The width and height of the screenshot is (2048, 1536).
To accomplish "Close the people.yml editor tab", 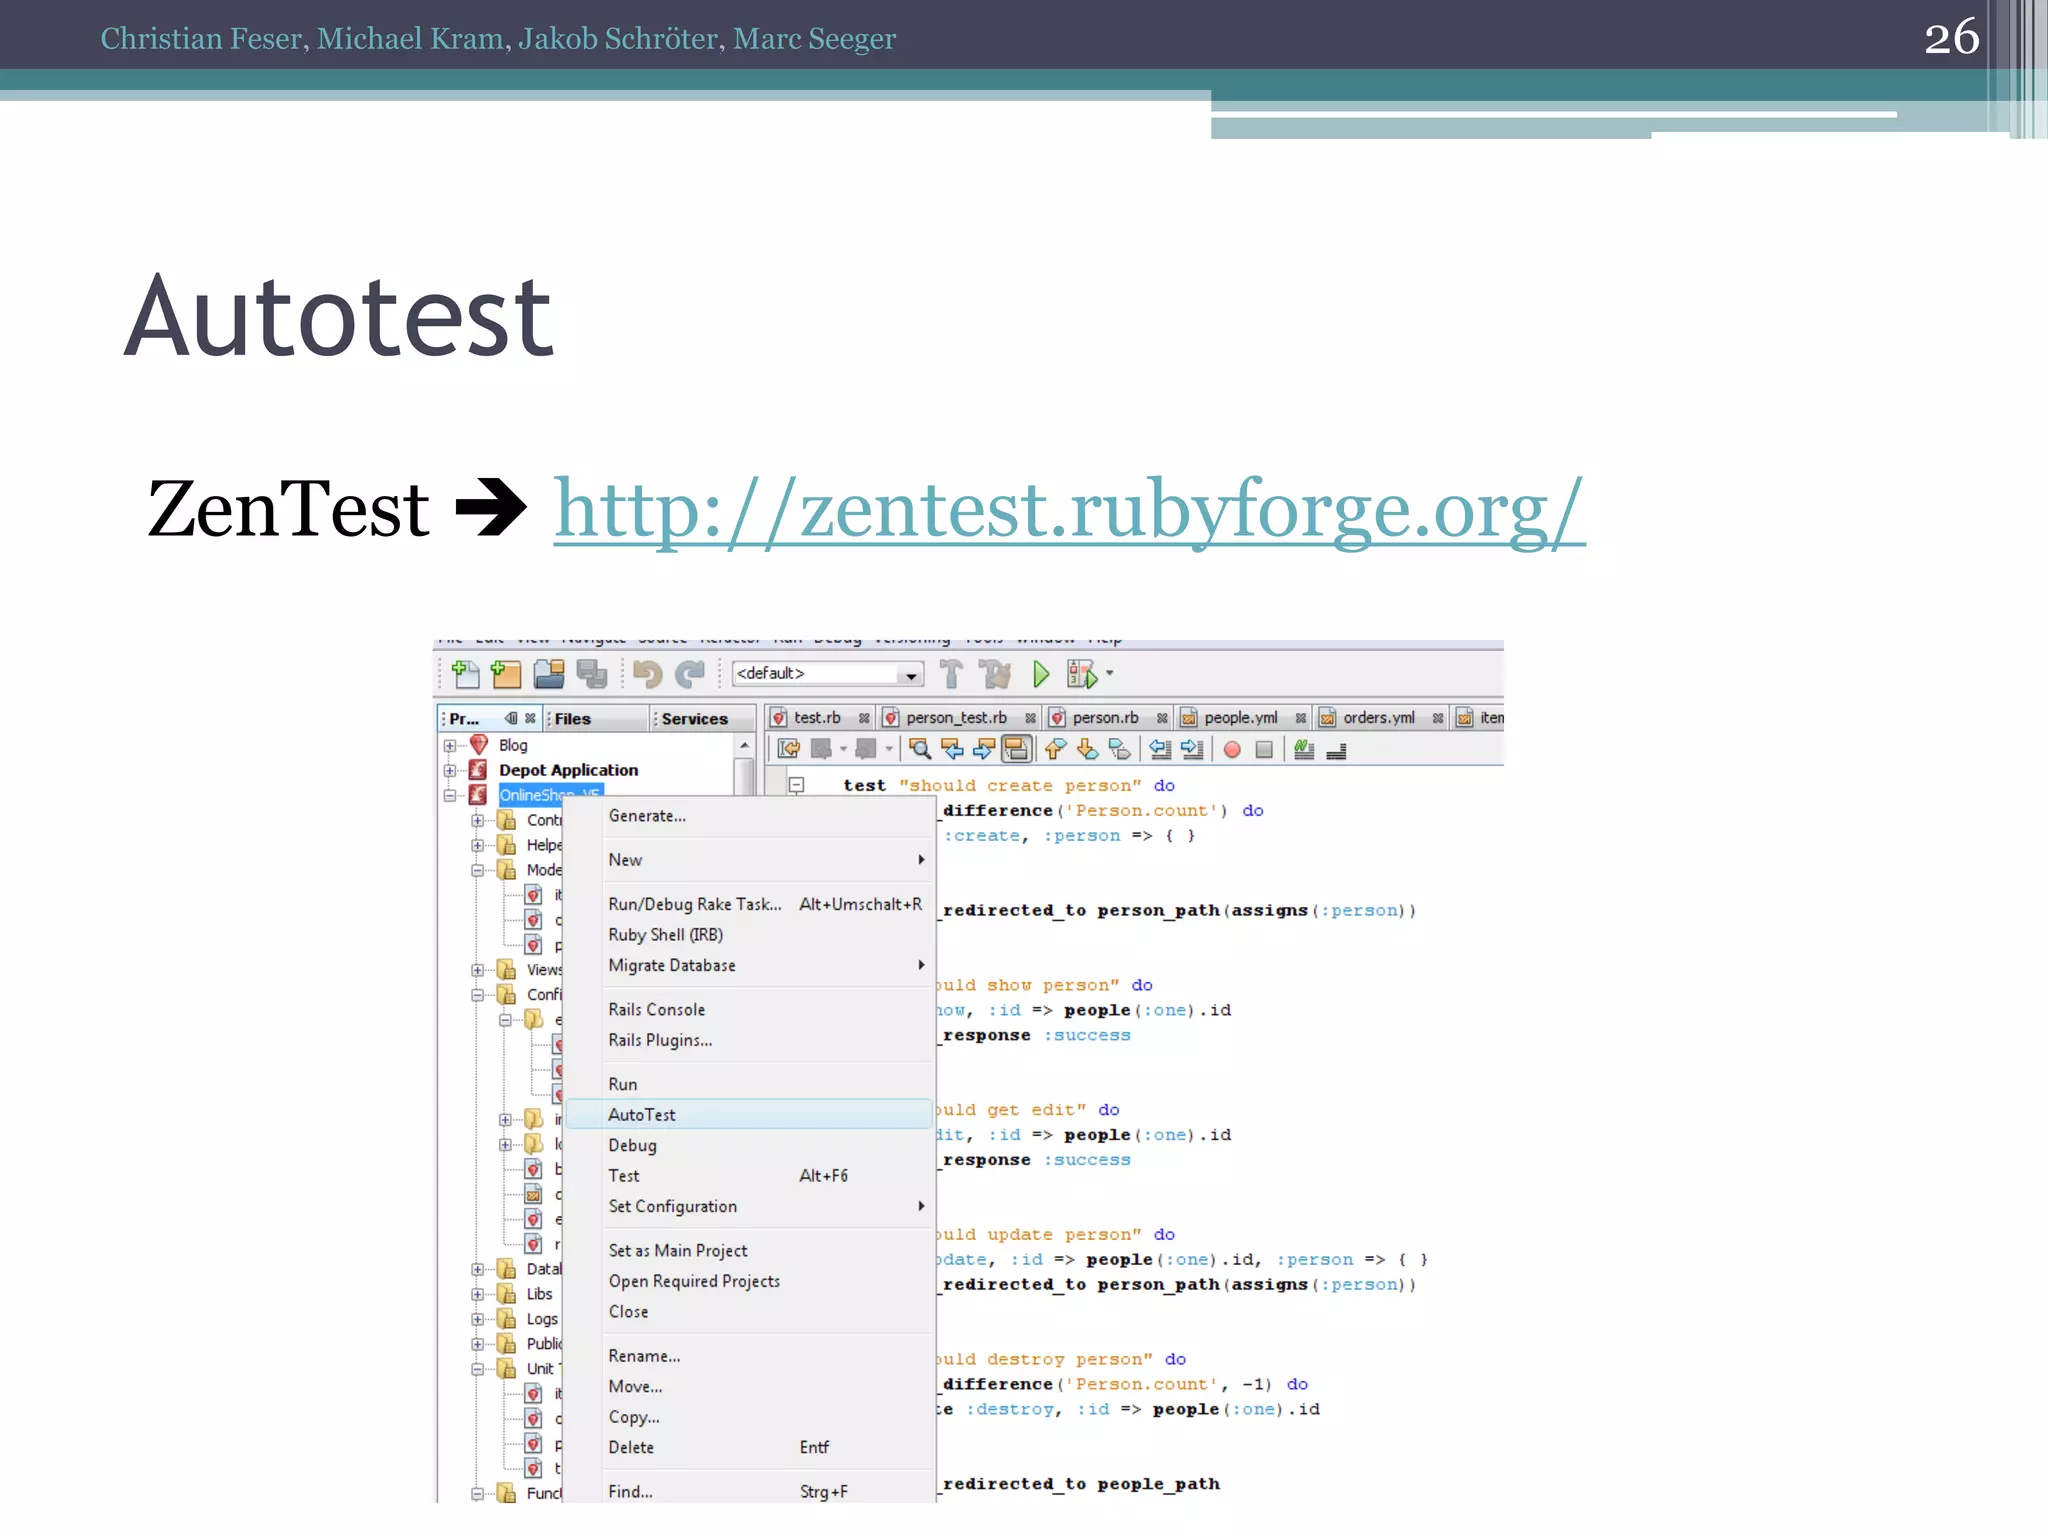I will pos(1300,719).
